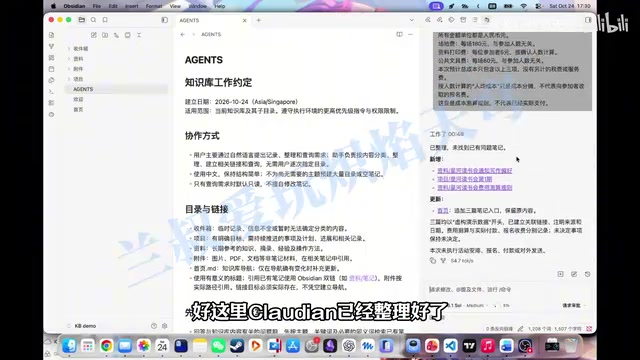Open the Claudian chat panel icon
This screenshot has width=640, height=360.
[487, 20]
